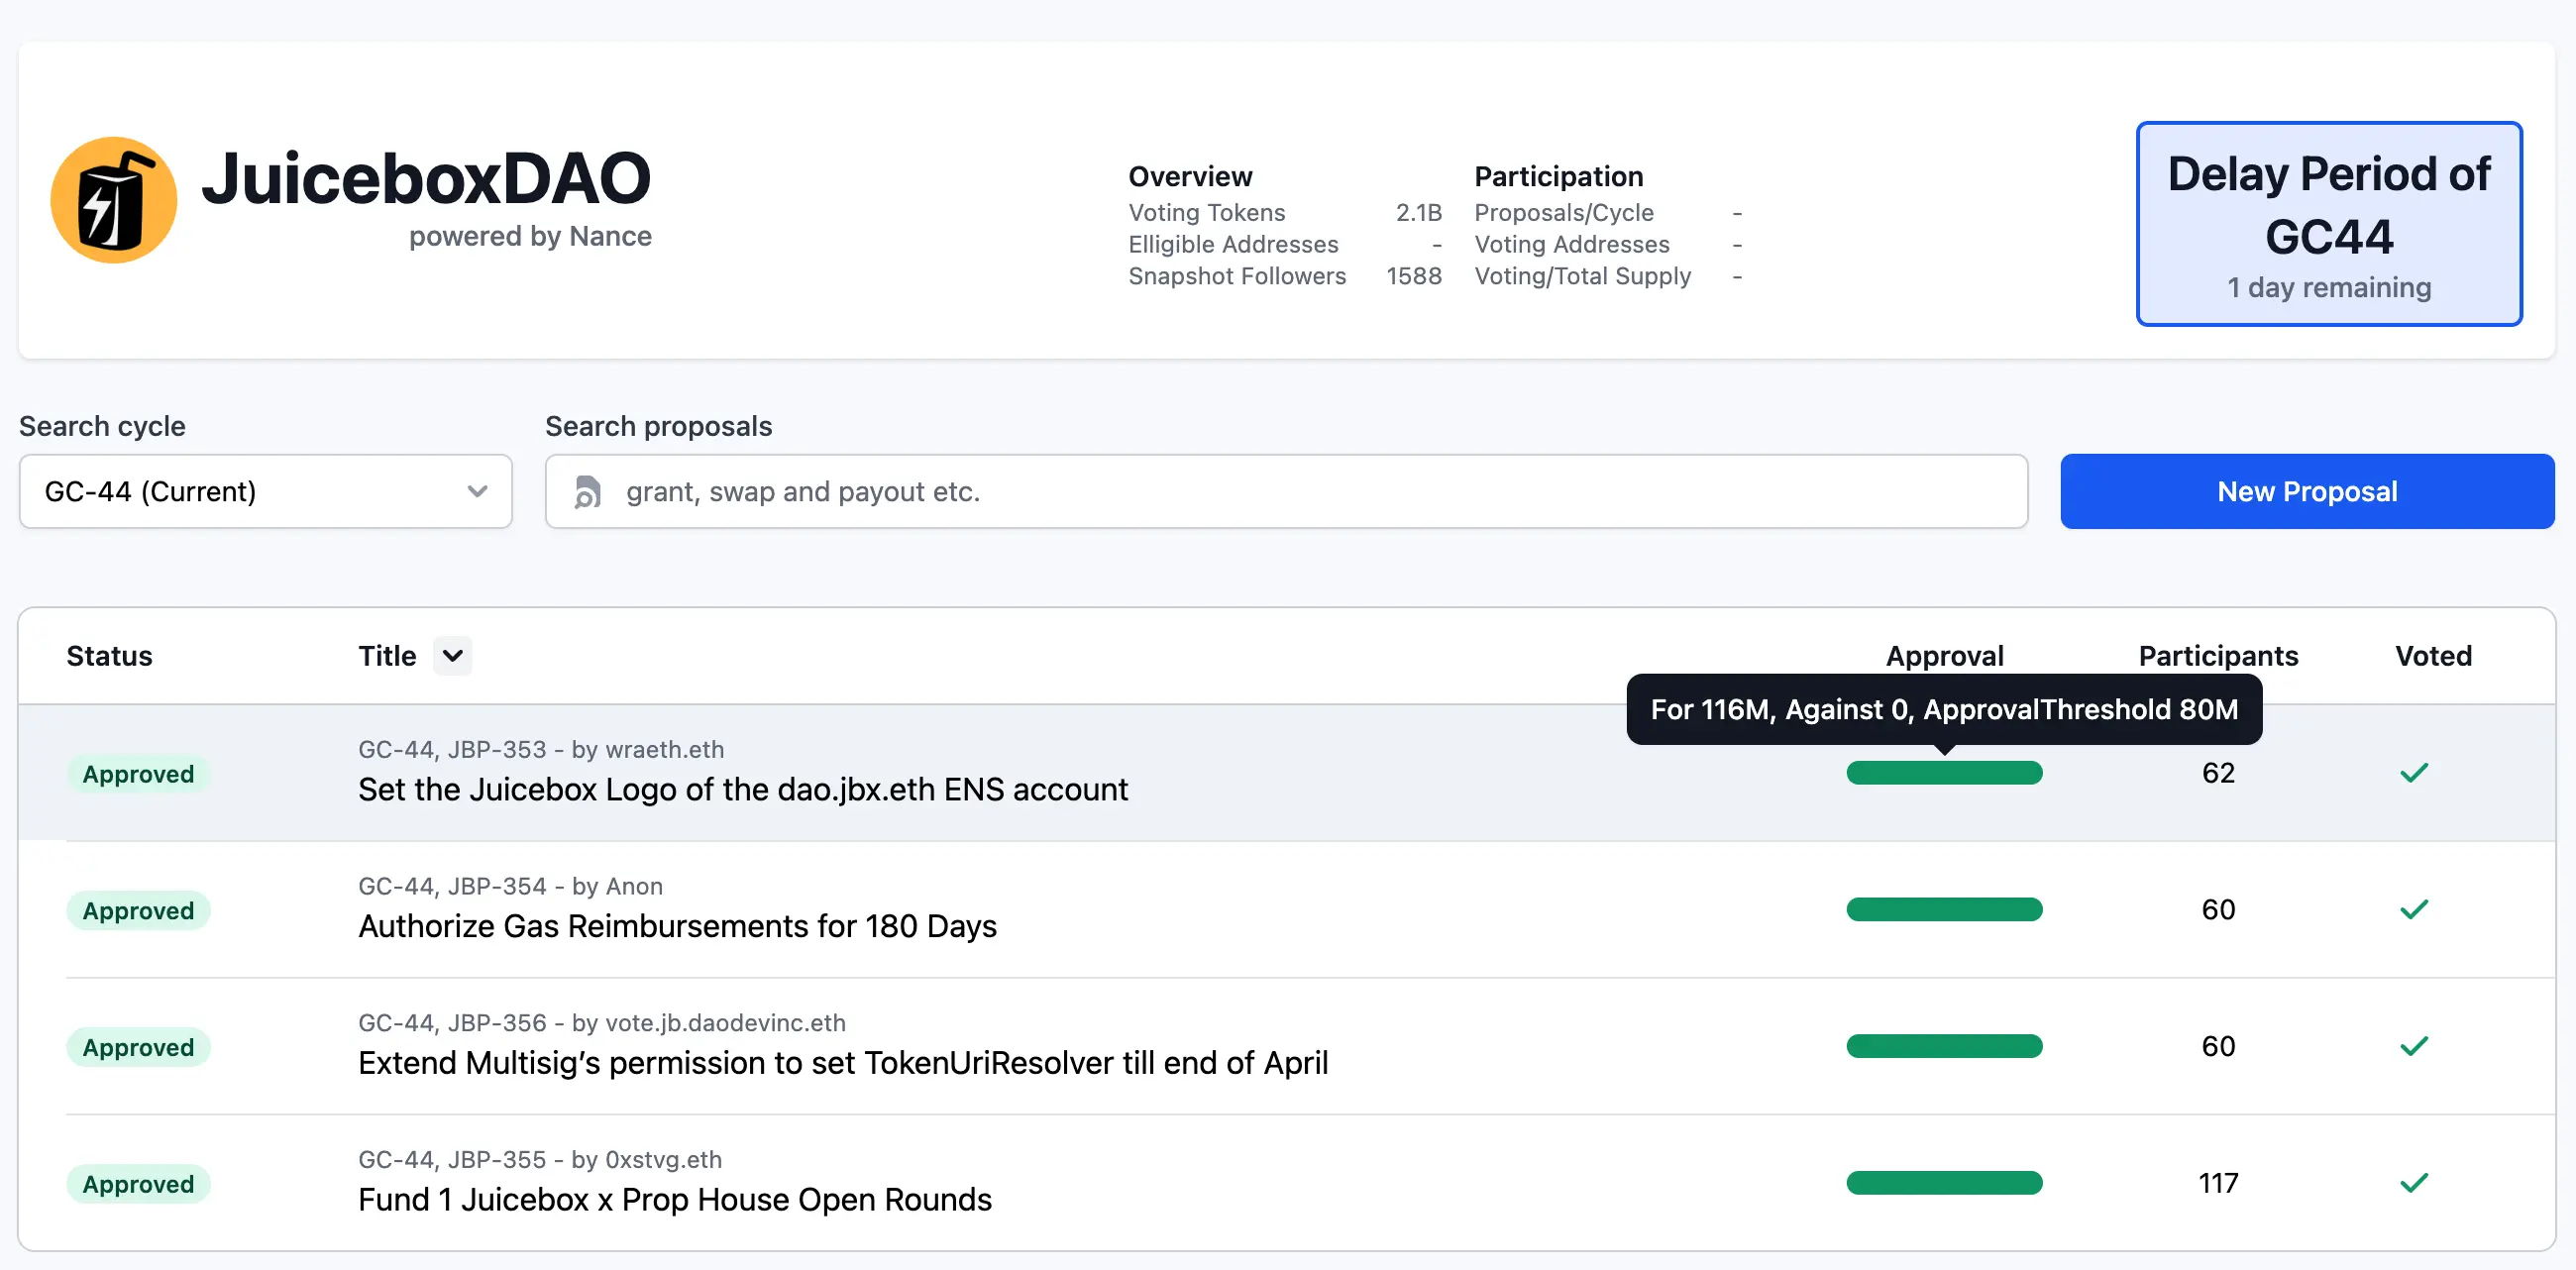Open the Delay Period of GC44 card

click(2328, 224)
